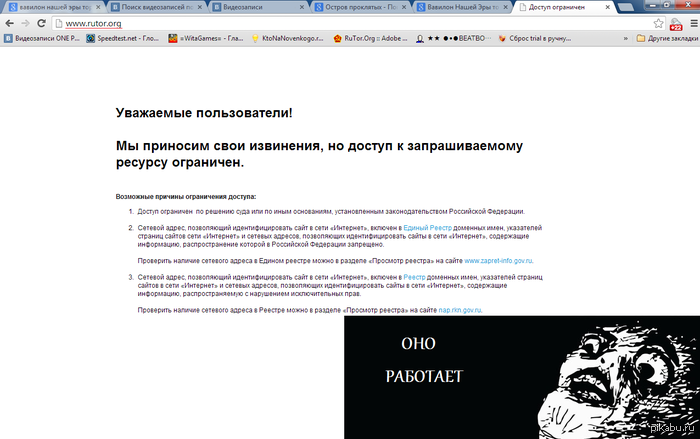Open the Chrome hamburger menu
Image resolution: width=700 pixels, height=439 pixels.
coord(694,24)
